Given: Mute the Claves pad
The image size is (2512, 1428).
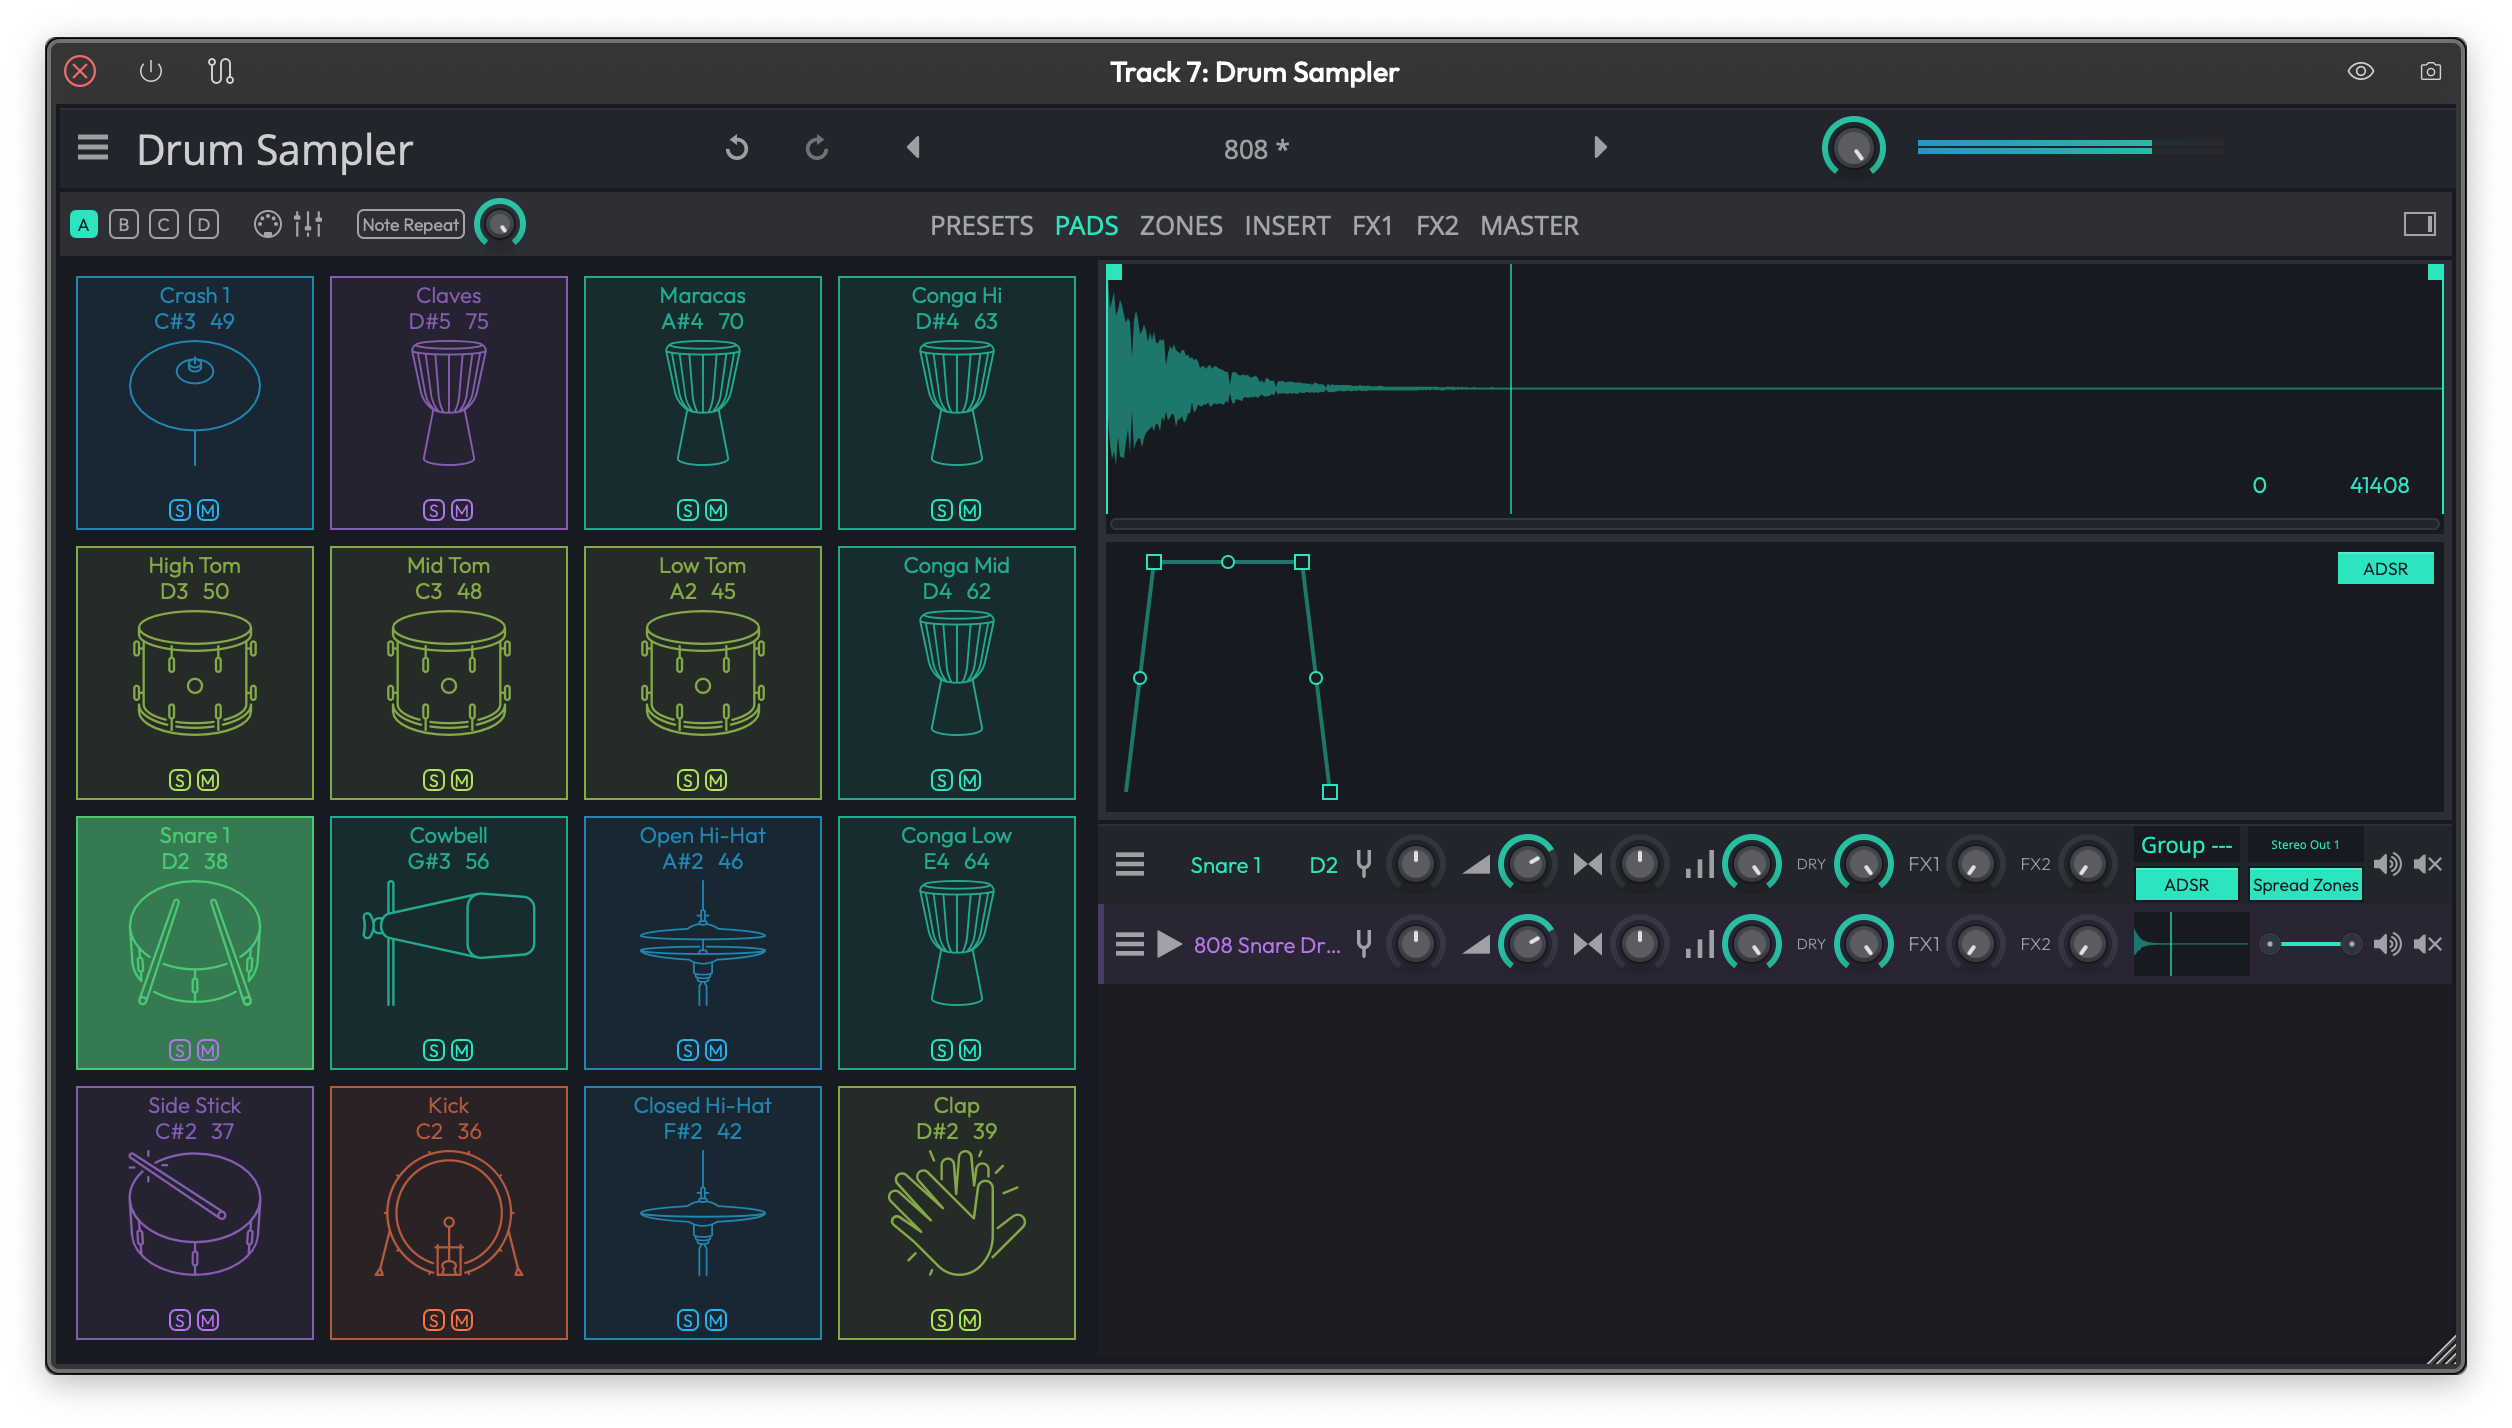Looking at the screenshot, I should click(x=462, y=510).
